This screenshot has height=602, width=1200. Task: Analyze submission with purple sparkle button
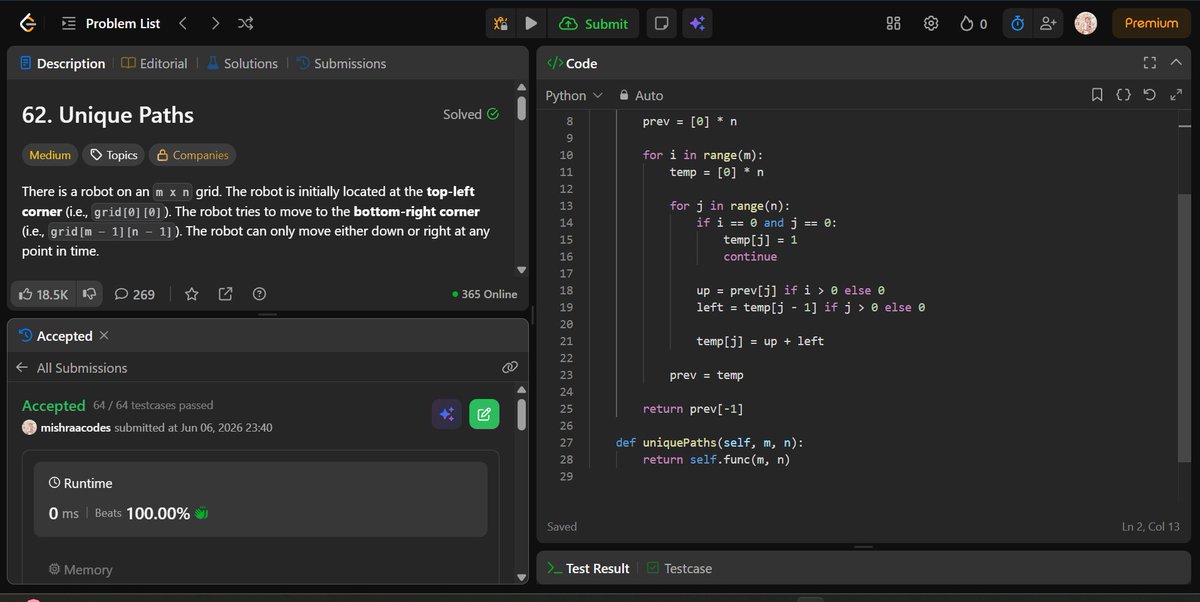point(447,414)
